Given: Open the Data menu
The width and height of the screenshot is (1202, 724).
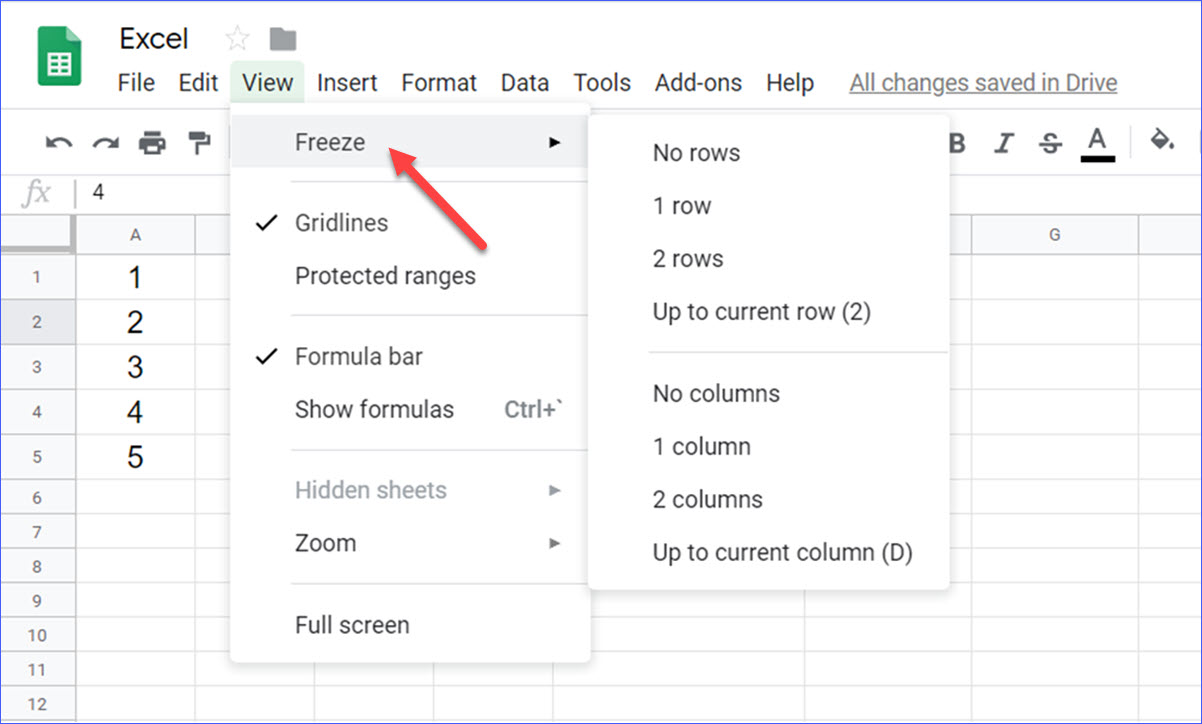Looking at the screenshot, I should coord(524,83).
